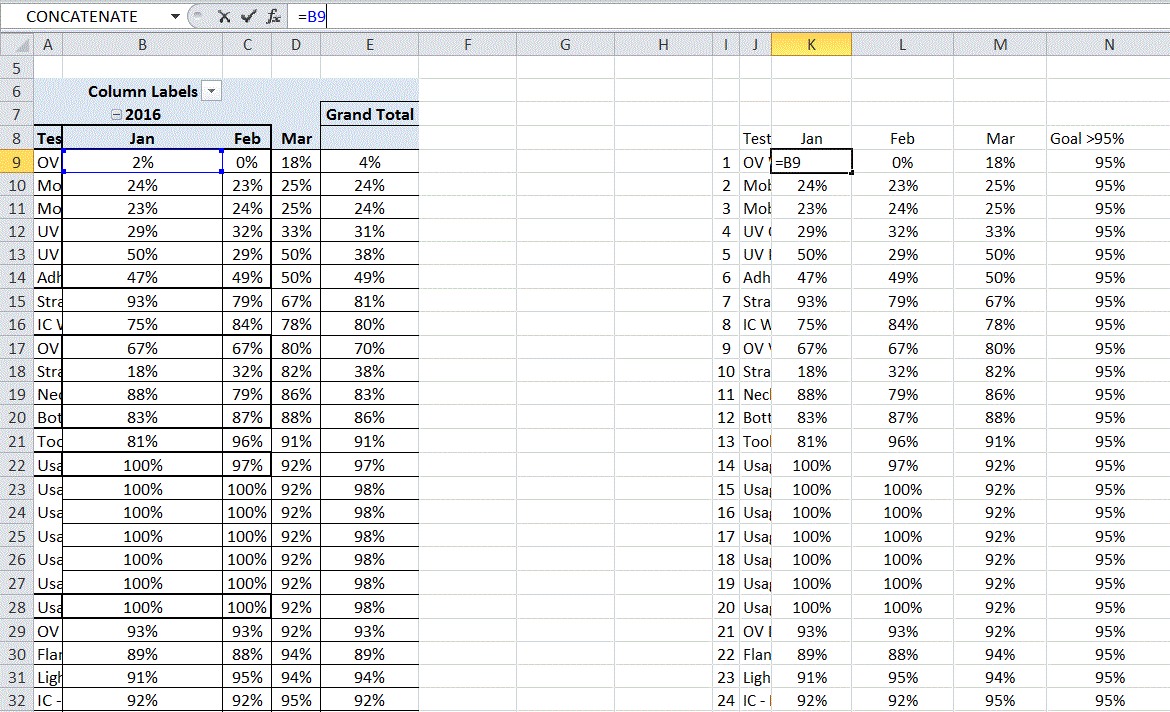Click the Grand Total header cell

[369, 114]
